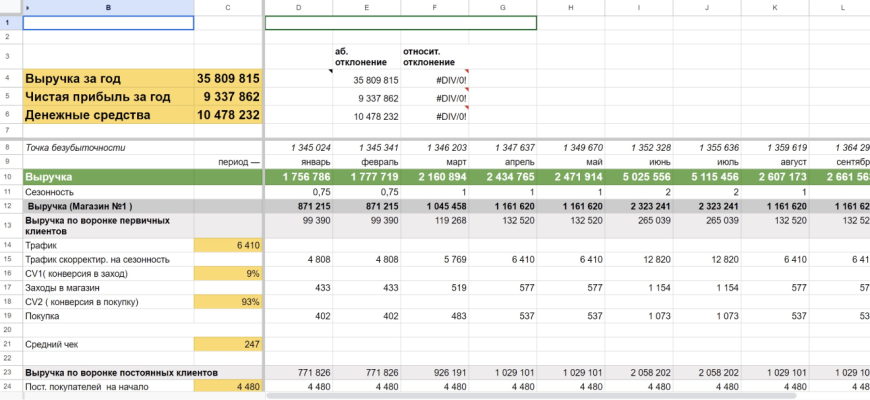870x400 pixels.
Task: Select the column F header
Action: [x=434, y=8]
